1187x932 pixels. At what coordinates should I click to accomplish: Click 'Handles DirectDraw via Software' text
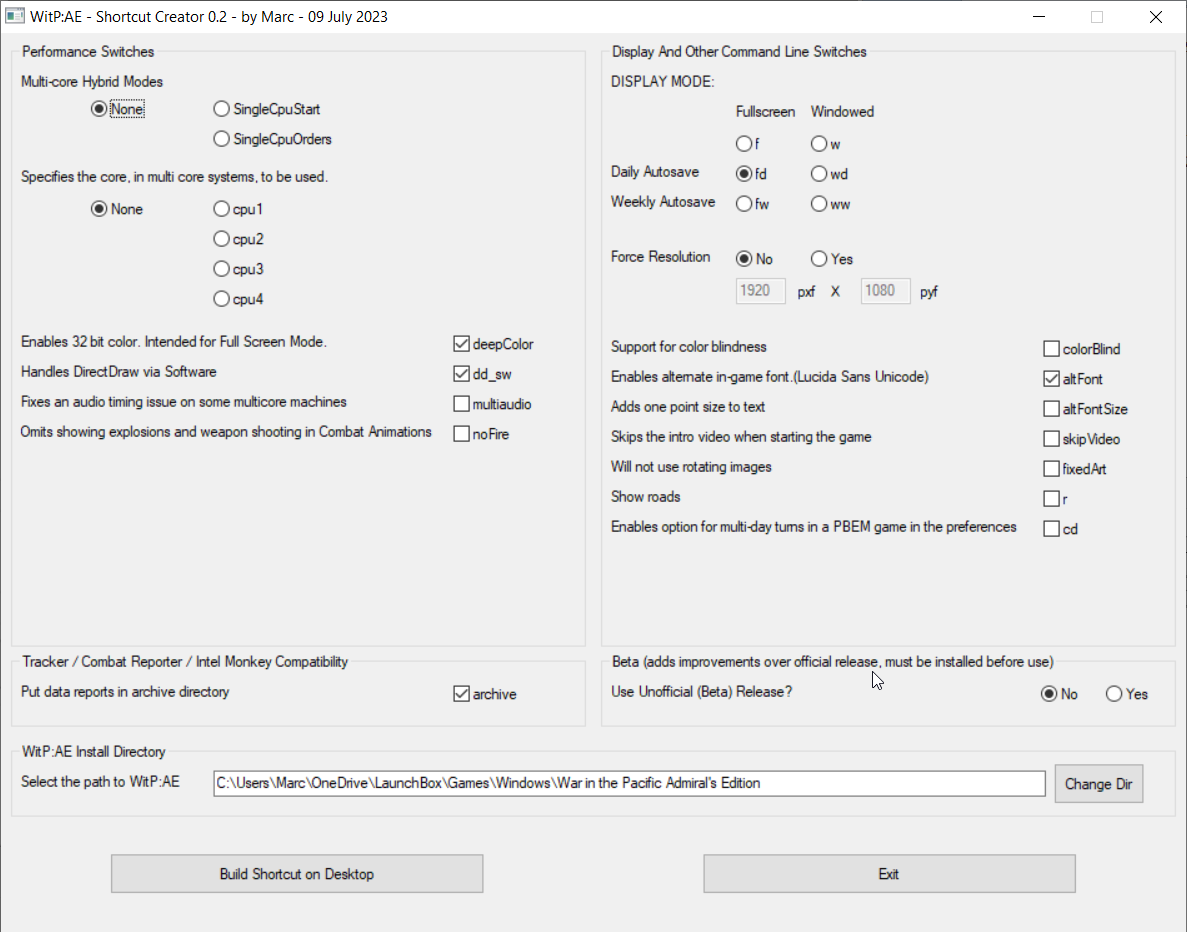tap(119, 372)
